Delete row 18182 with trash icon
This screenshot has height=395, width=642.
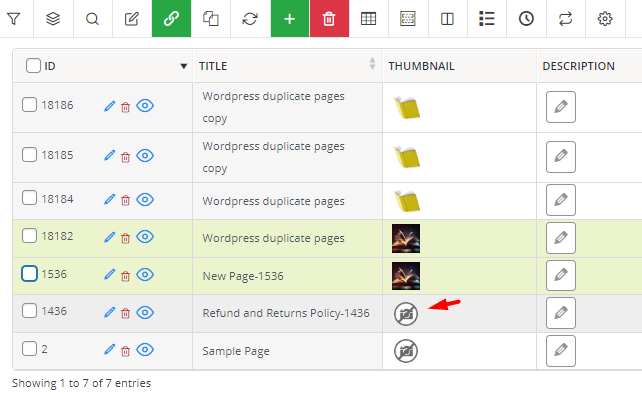tap(125, 238)
